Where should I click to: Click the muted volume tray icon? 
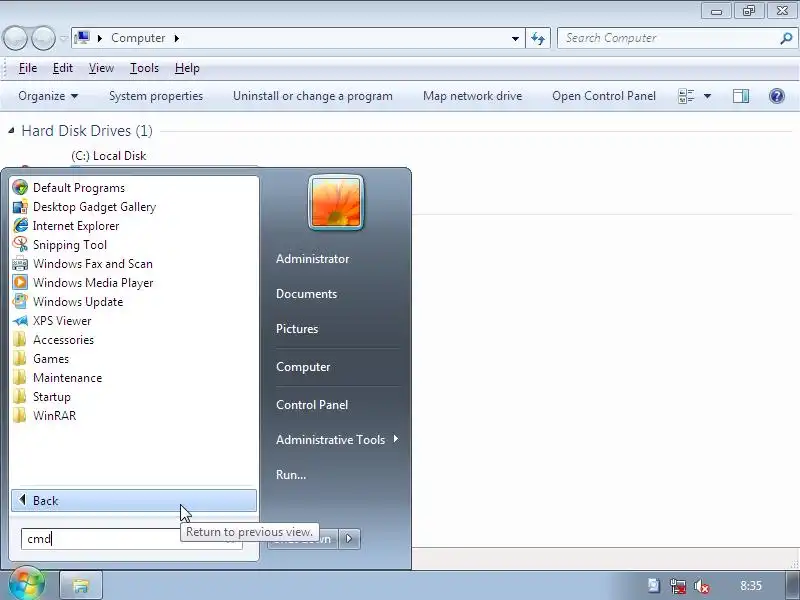click(702, 587)
